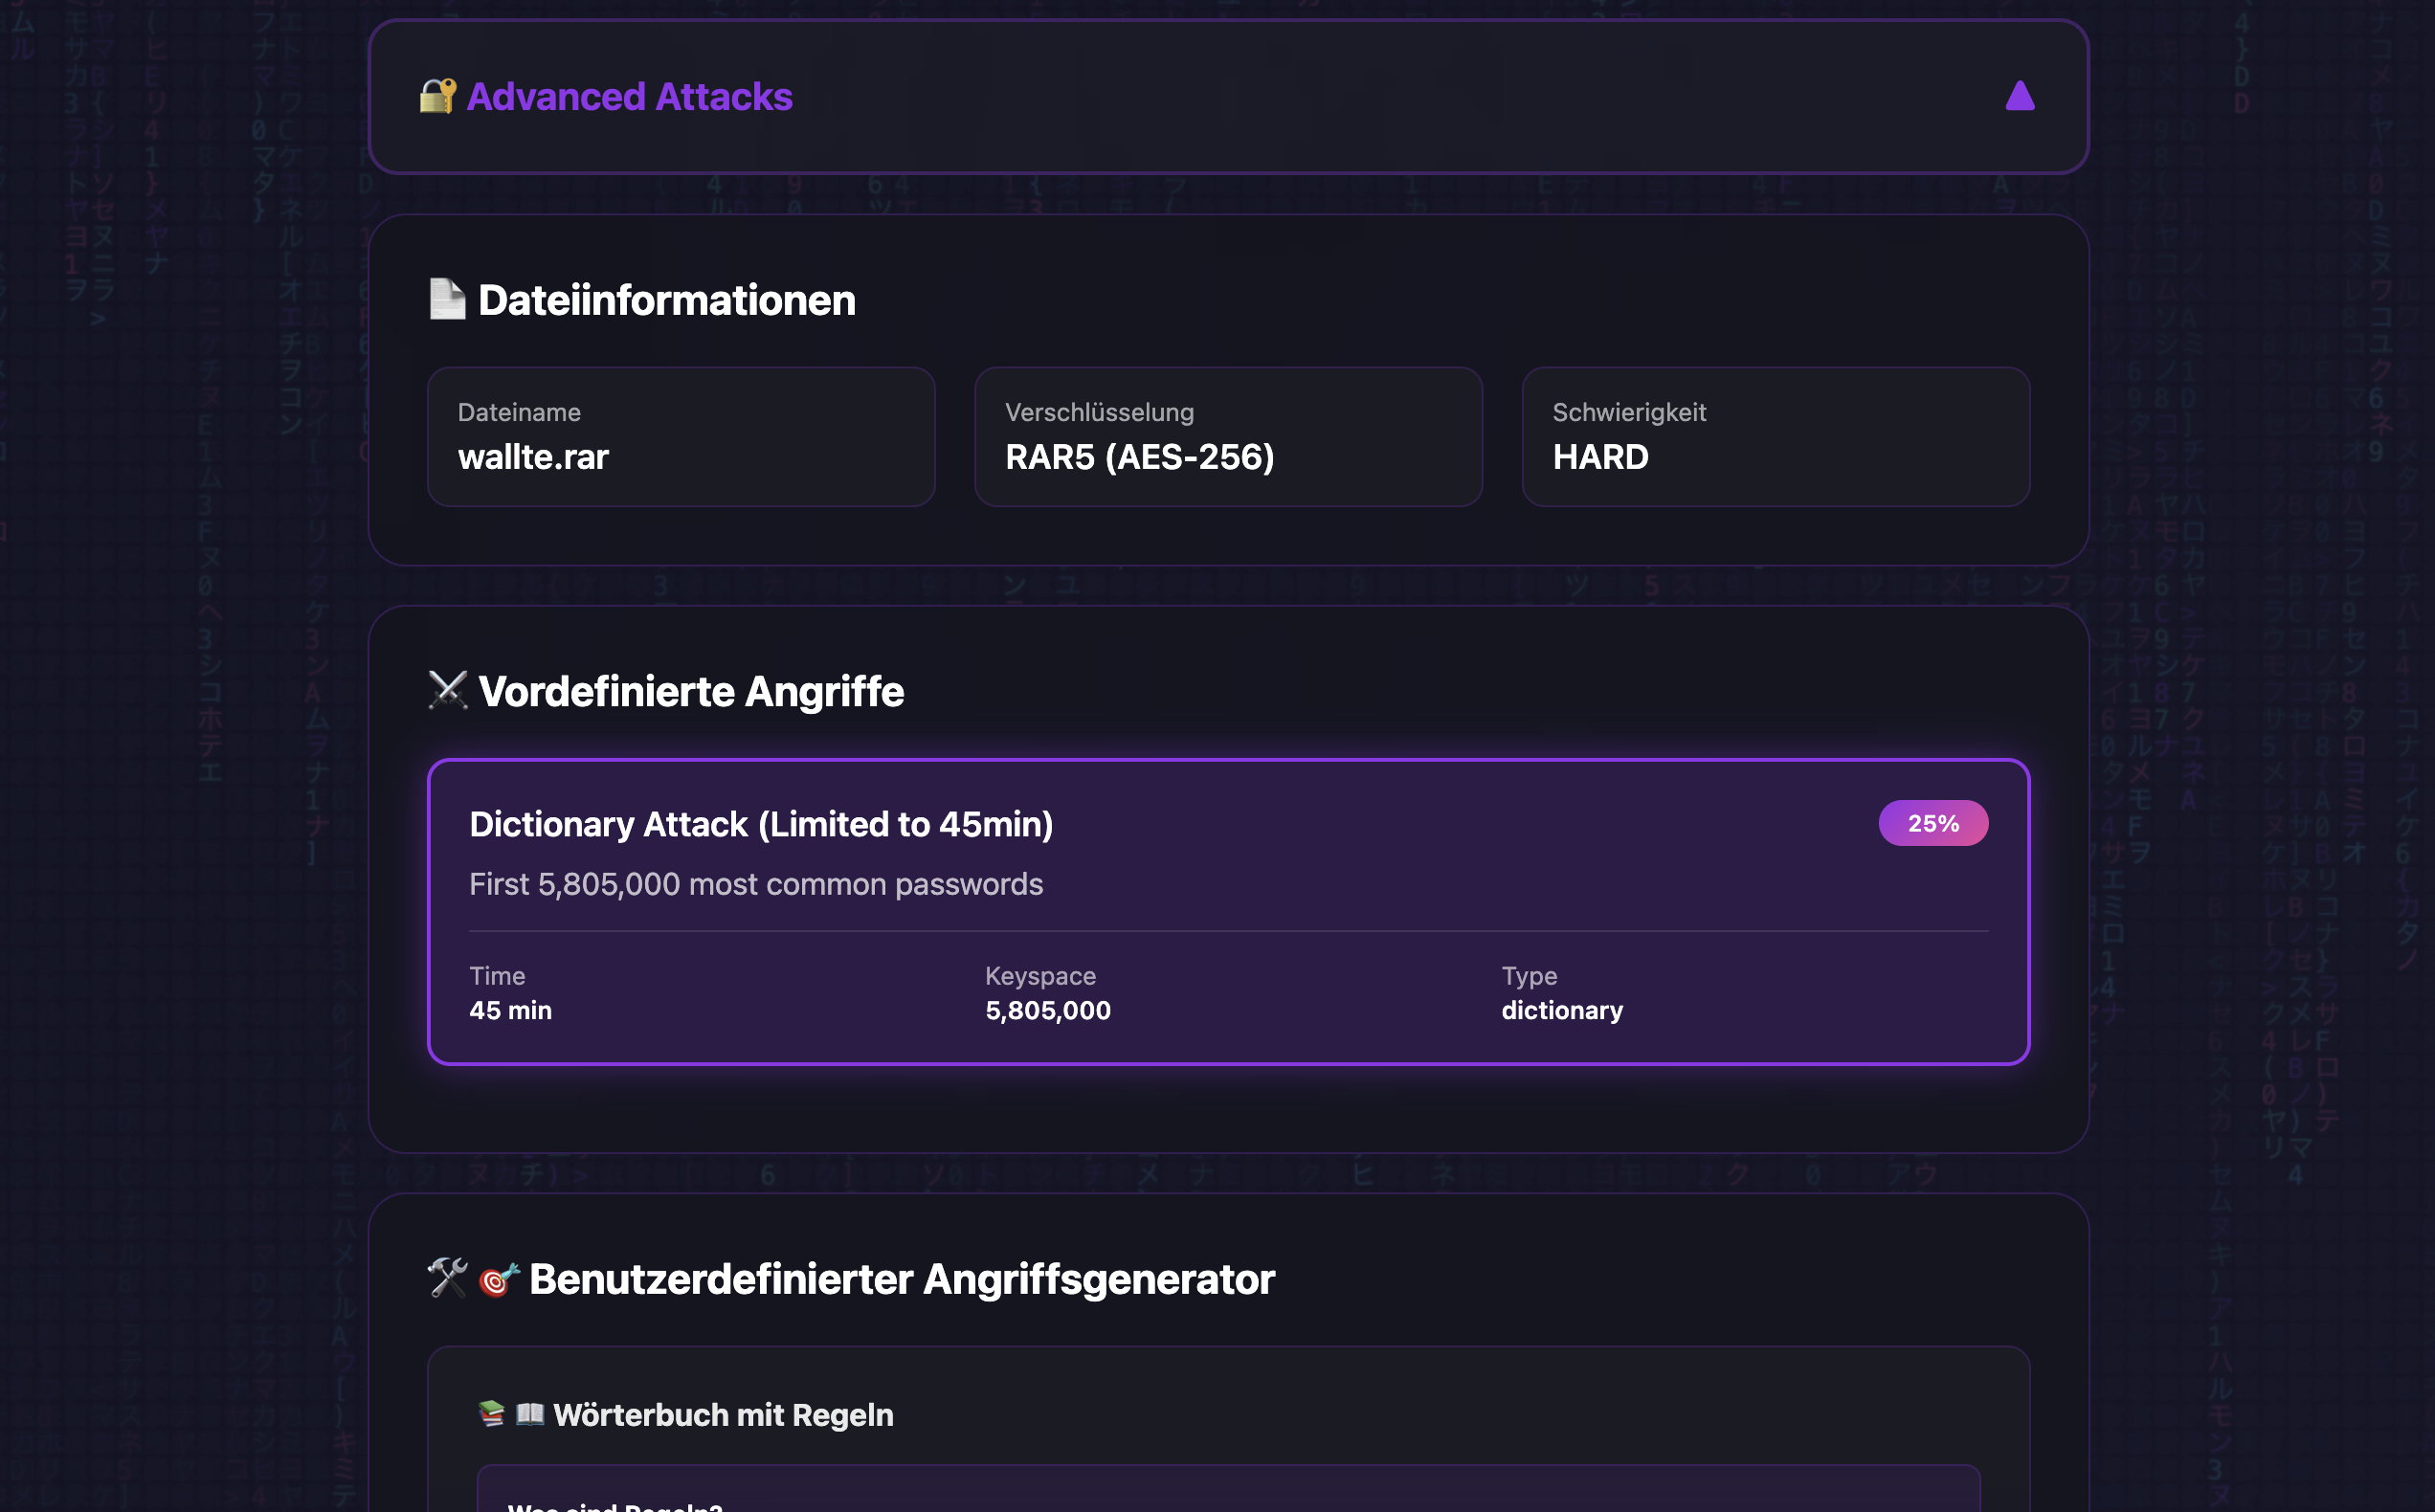
Task: Click the dart target icon
Action: point(498,1278)
